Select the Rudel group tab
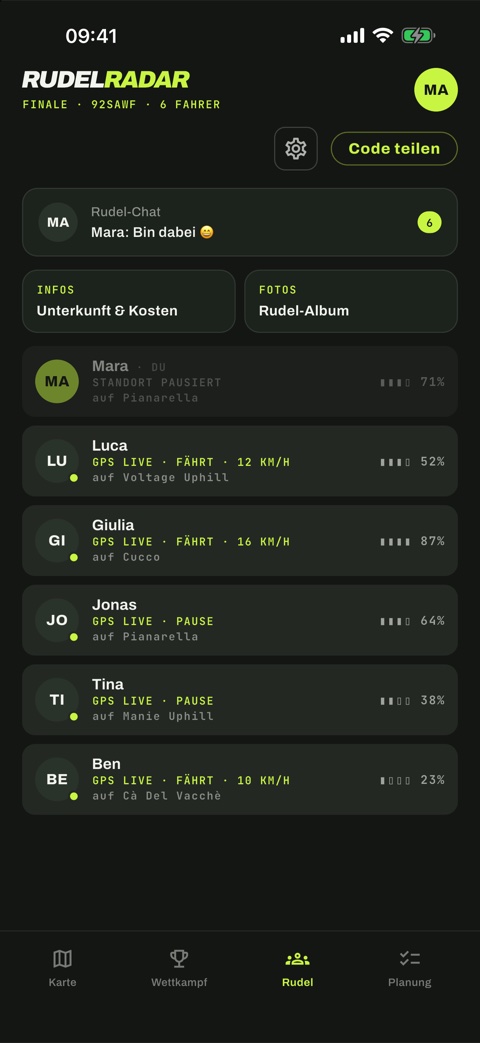 point(297,968)
